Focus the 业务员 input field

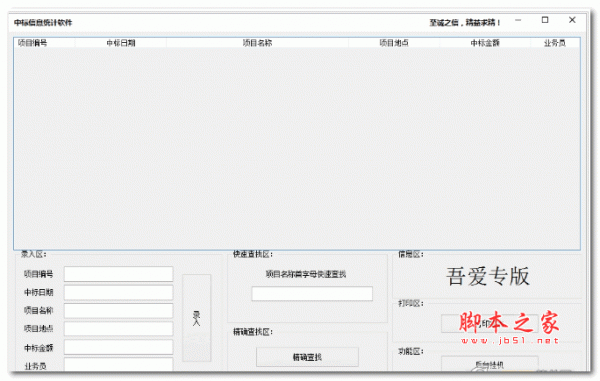click(118, 365)
